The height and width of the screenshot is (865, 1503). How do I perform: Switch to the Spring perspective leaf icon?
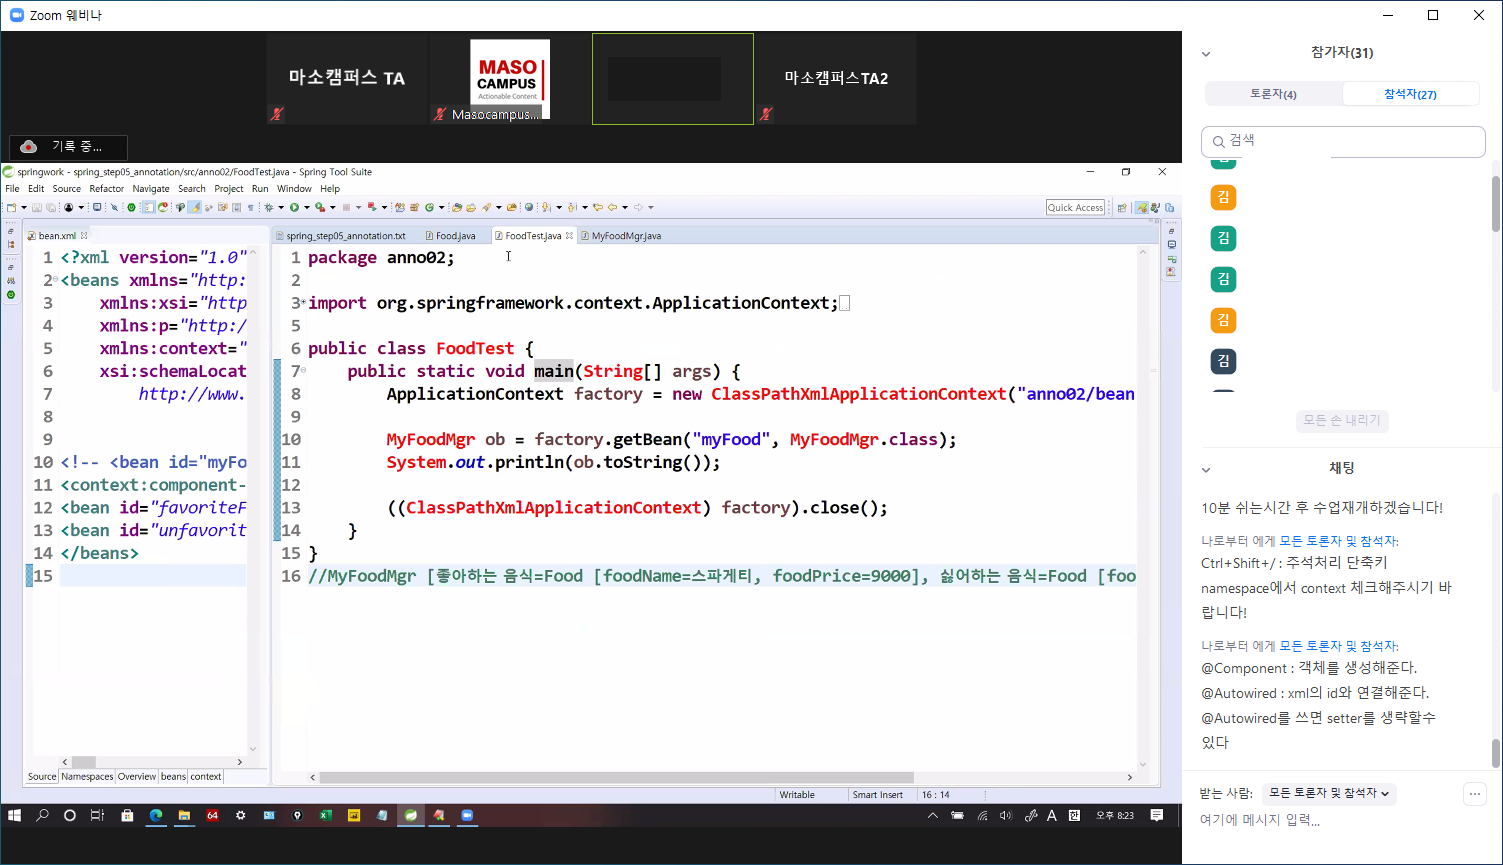point(1141,208)
